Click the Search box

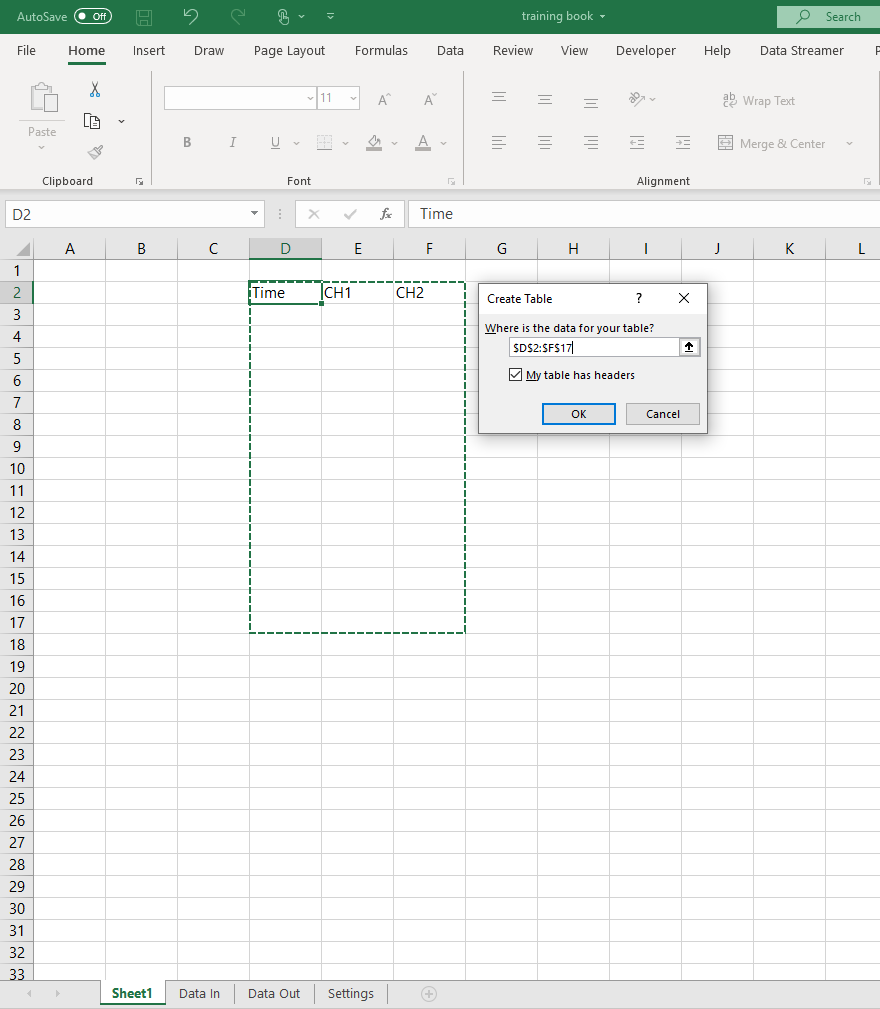point(829,17)
